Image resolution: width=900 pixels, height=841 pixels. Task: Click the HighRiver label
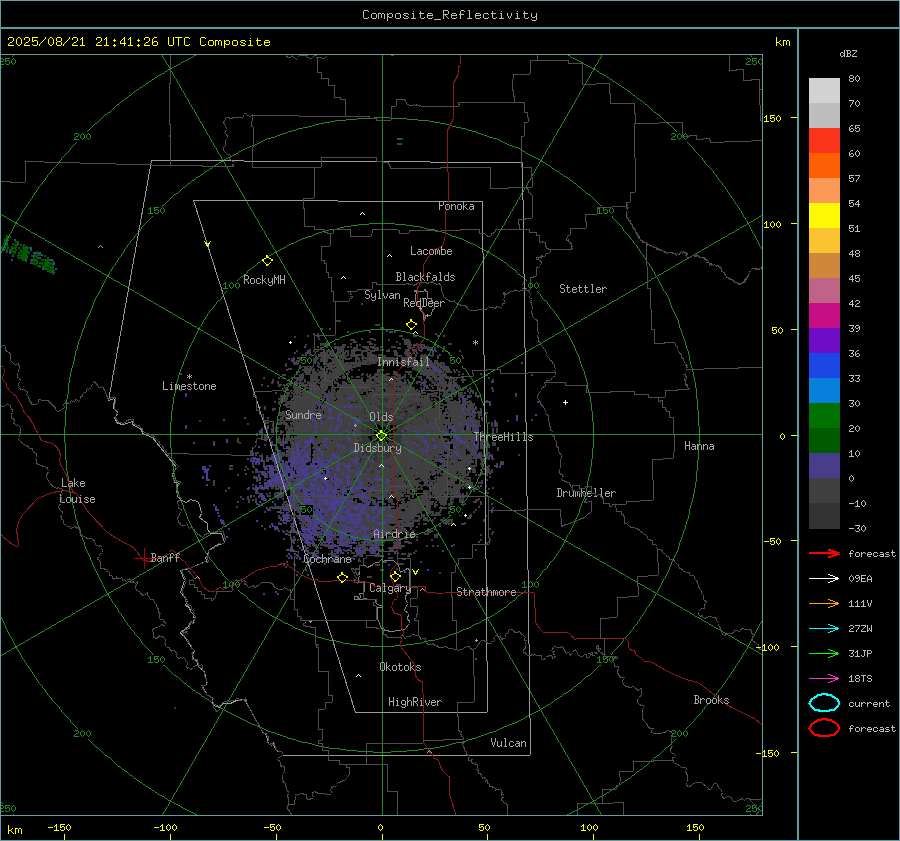415,702
